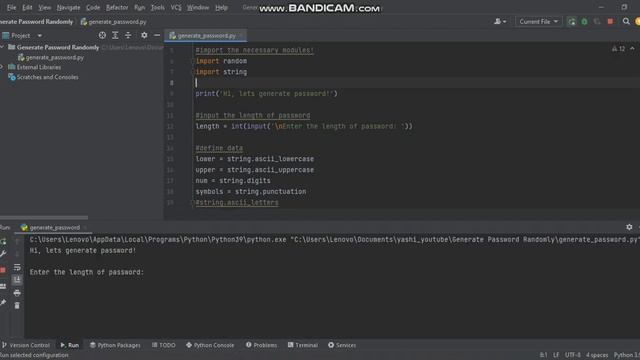Screen dimensions: 640x360
Task: Click the LF line separator in status bar
Action: pos(556,355)
